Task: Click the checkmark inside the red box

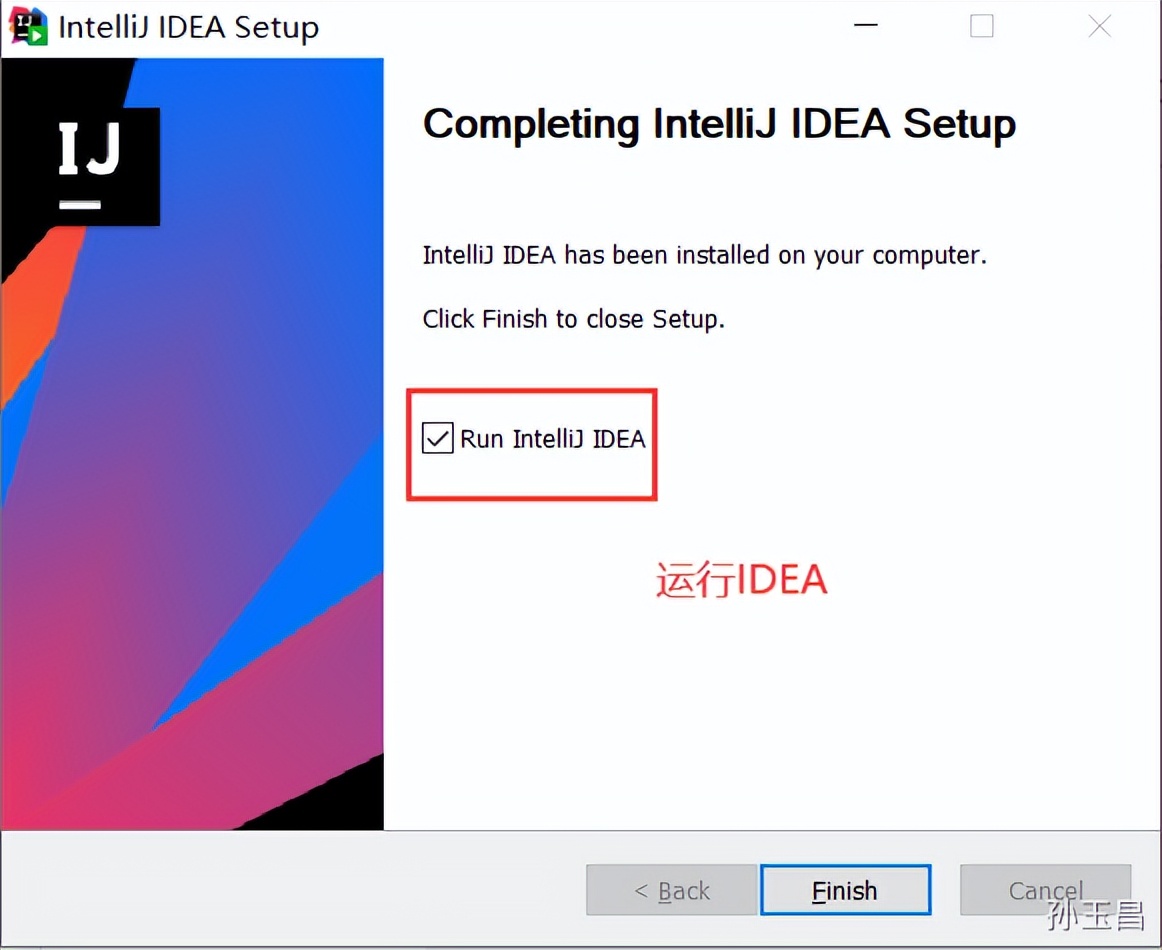Action: click(x=437, y=438)
